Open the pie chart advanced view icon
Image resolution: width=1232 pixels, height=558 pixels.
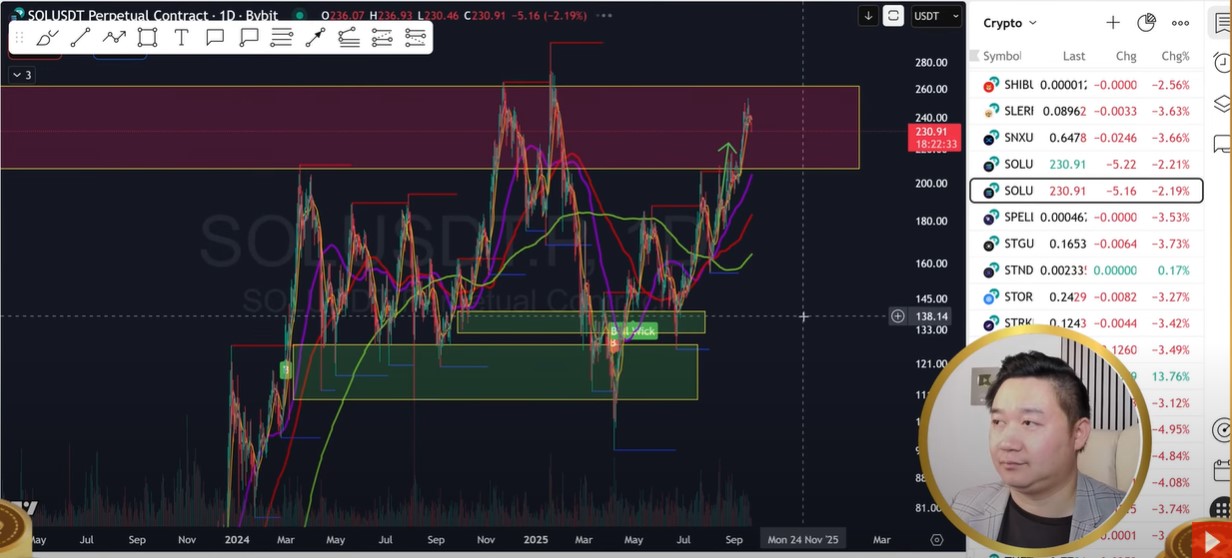(1146, 22)
